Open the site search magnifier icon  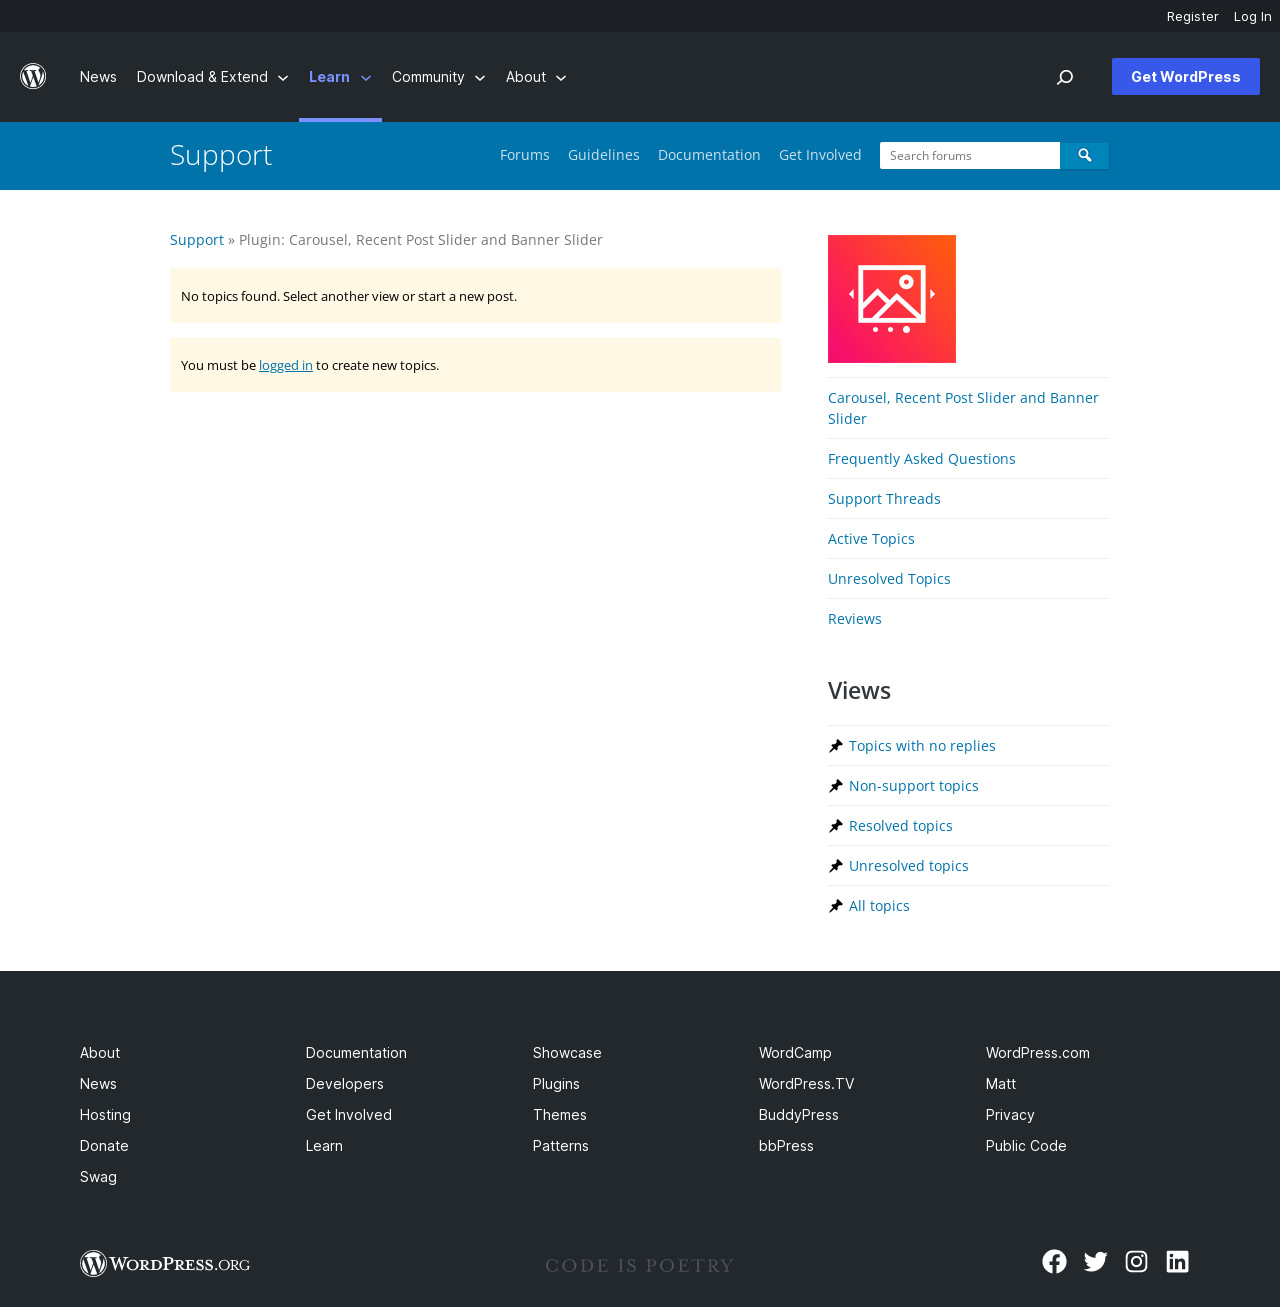(1065, 77)
